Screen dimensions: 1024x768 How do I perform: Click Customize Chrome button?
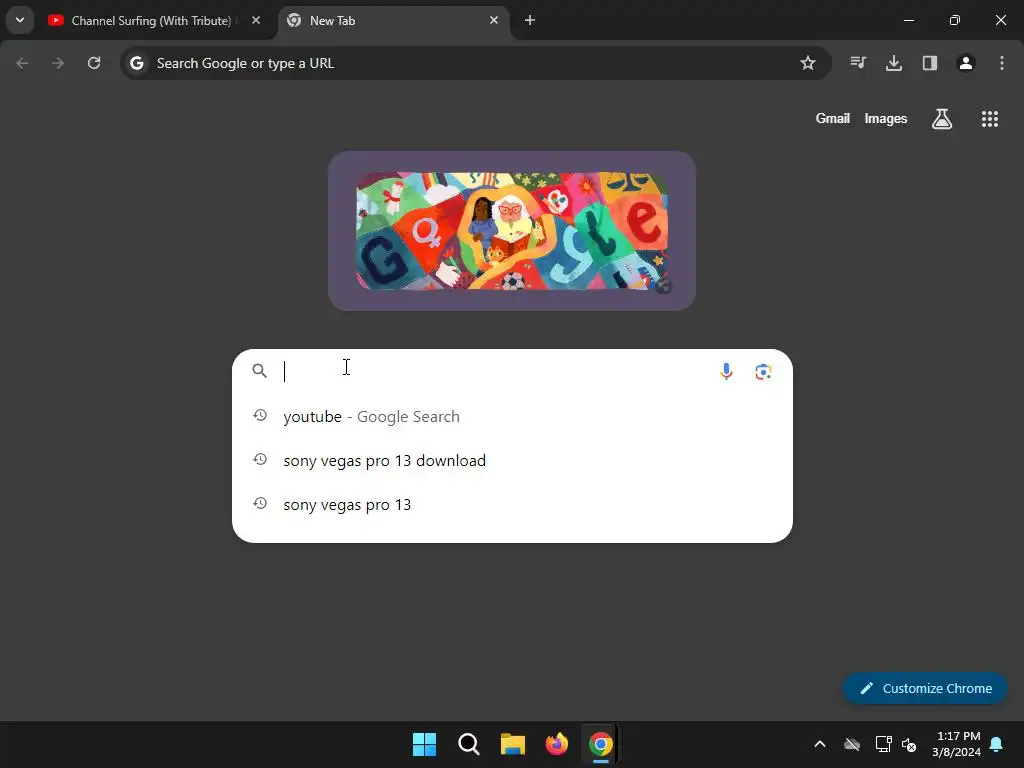pos(925,688)
